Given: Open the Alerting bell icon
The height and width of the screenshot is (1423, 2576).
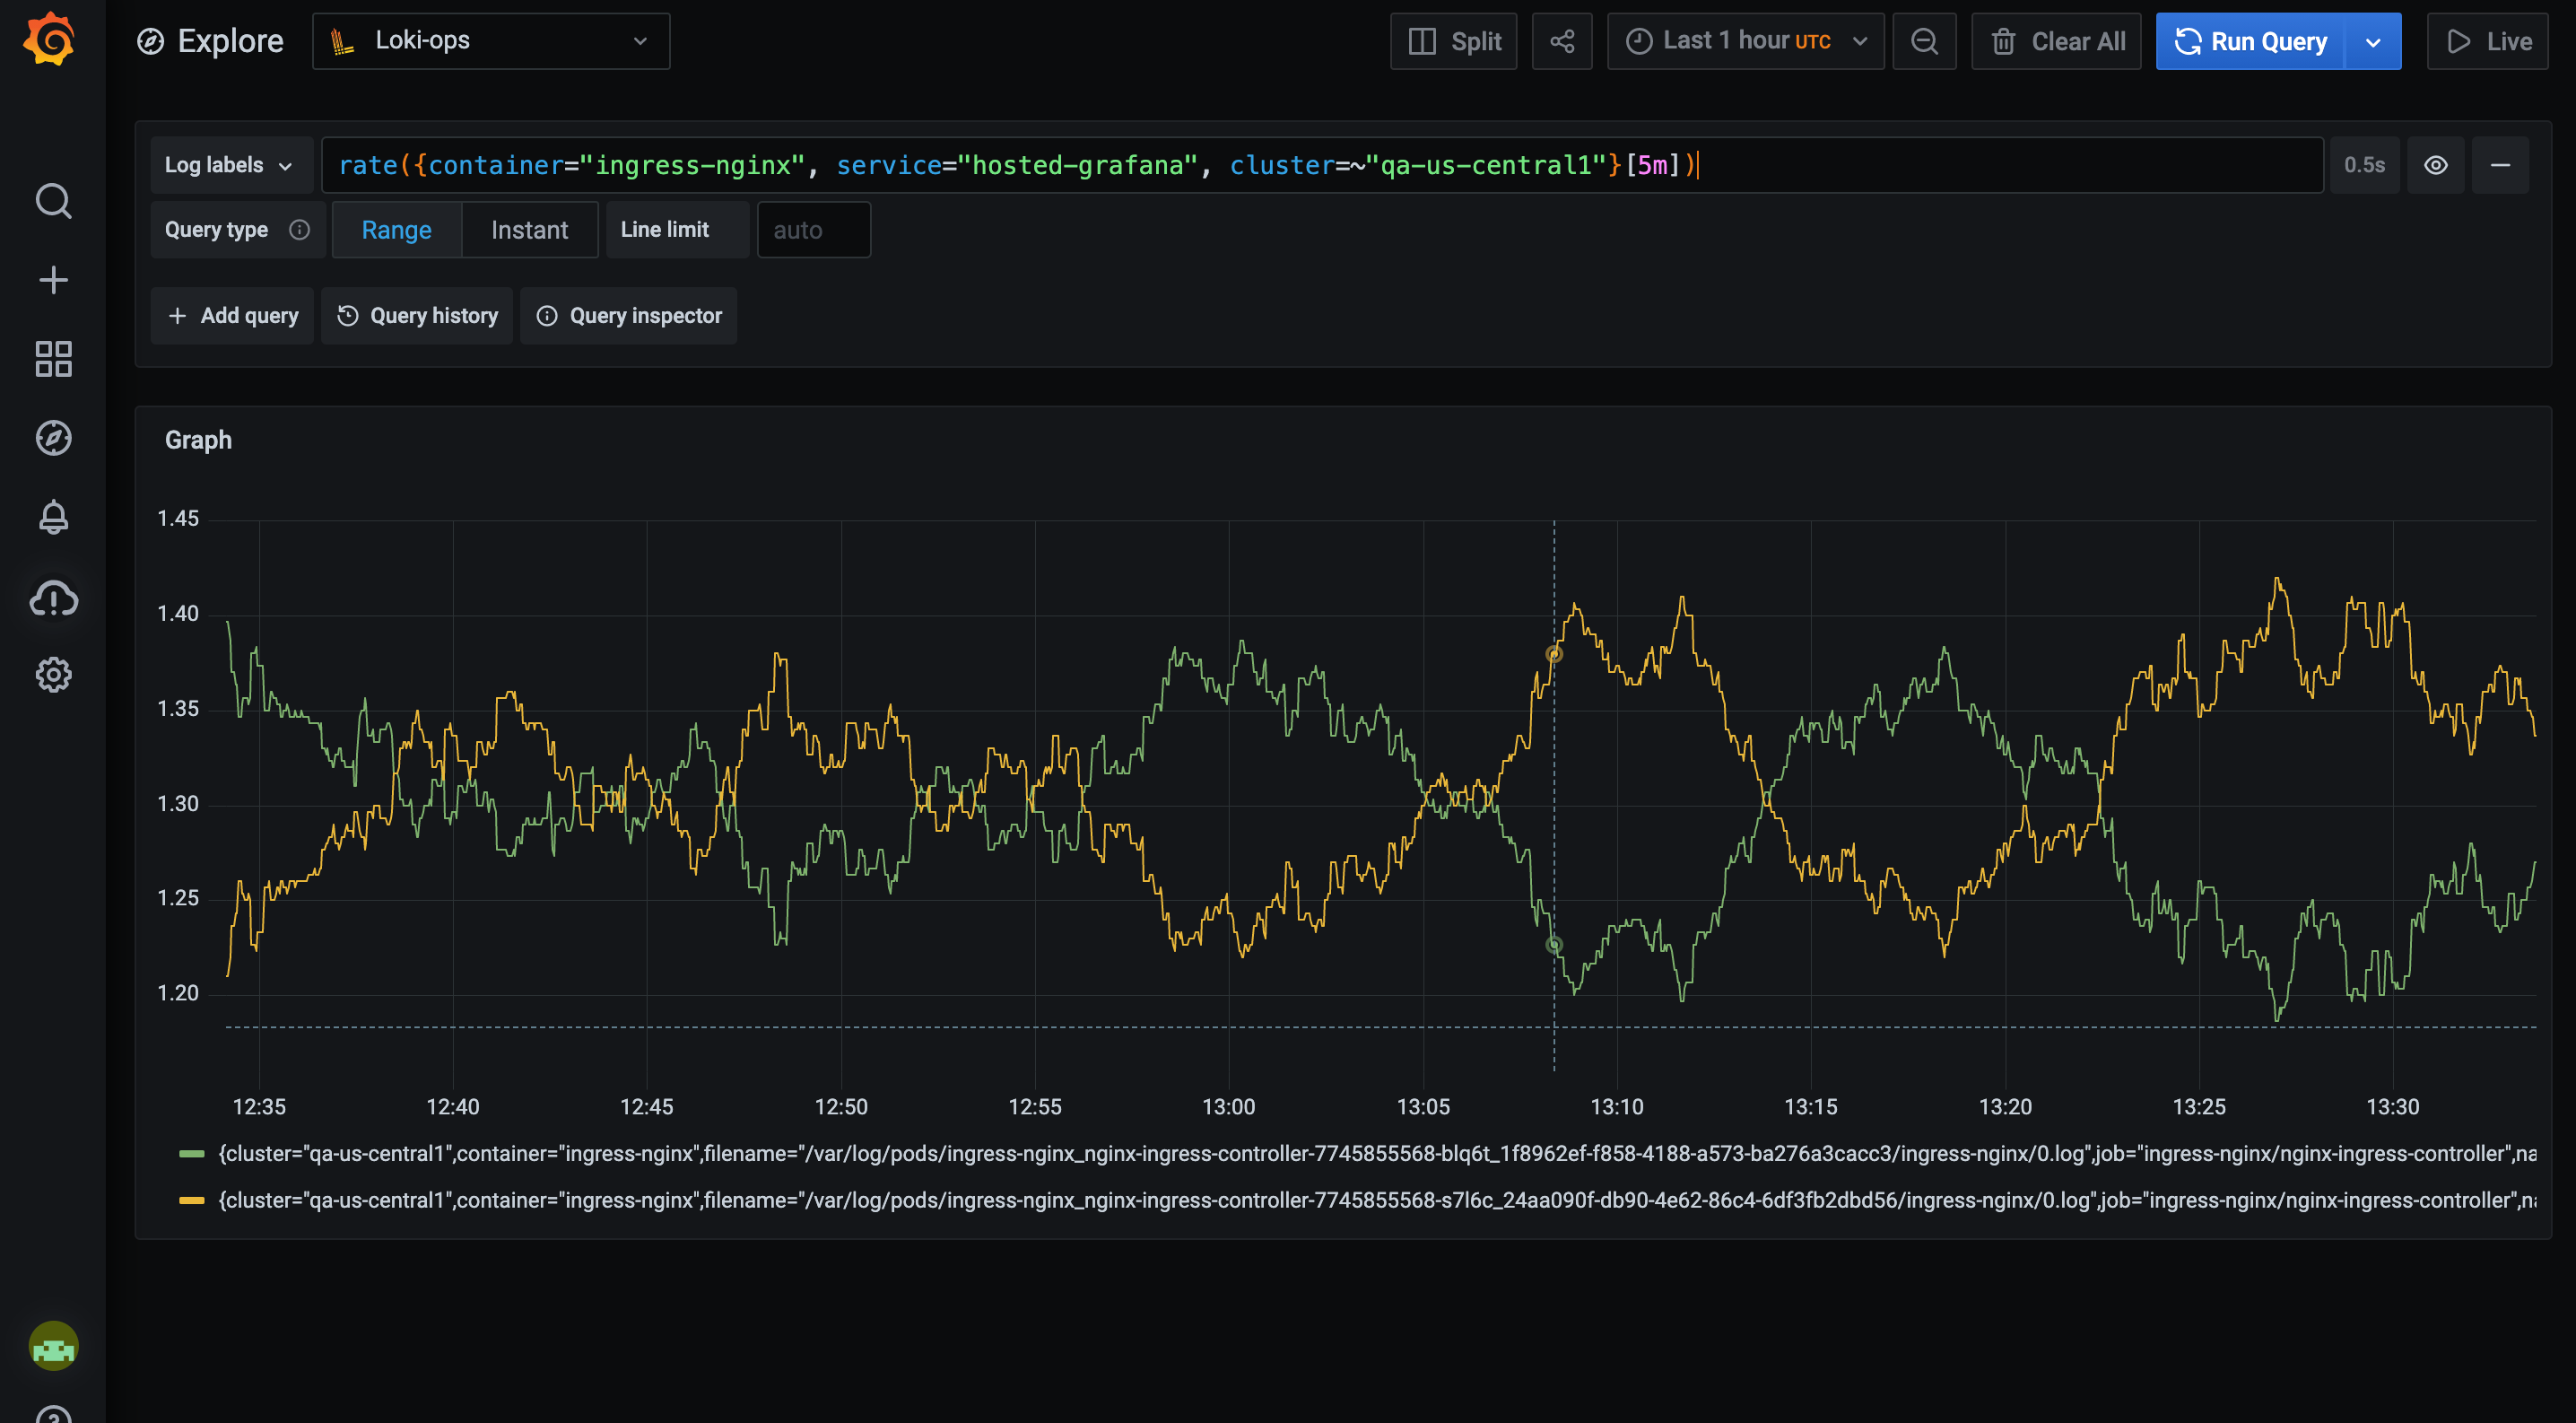Looking at the screenshot, I should [x=53, y=516].
